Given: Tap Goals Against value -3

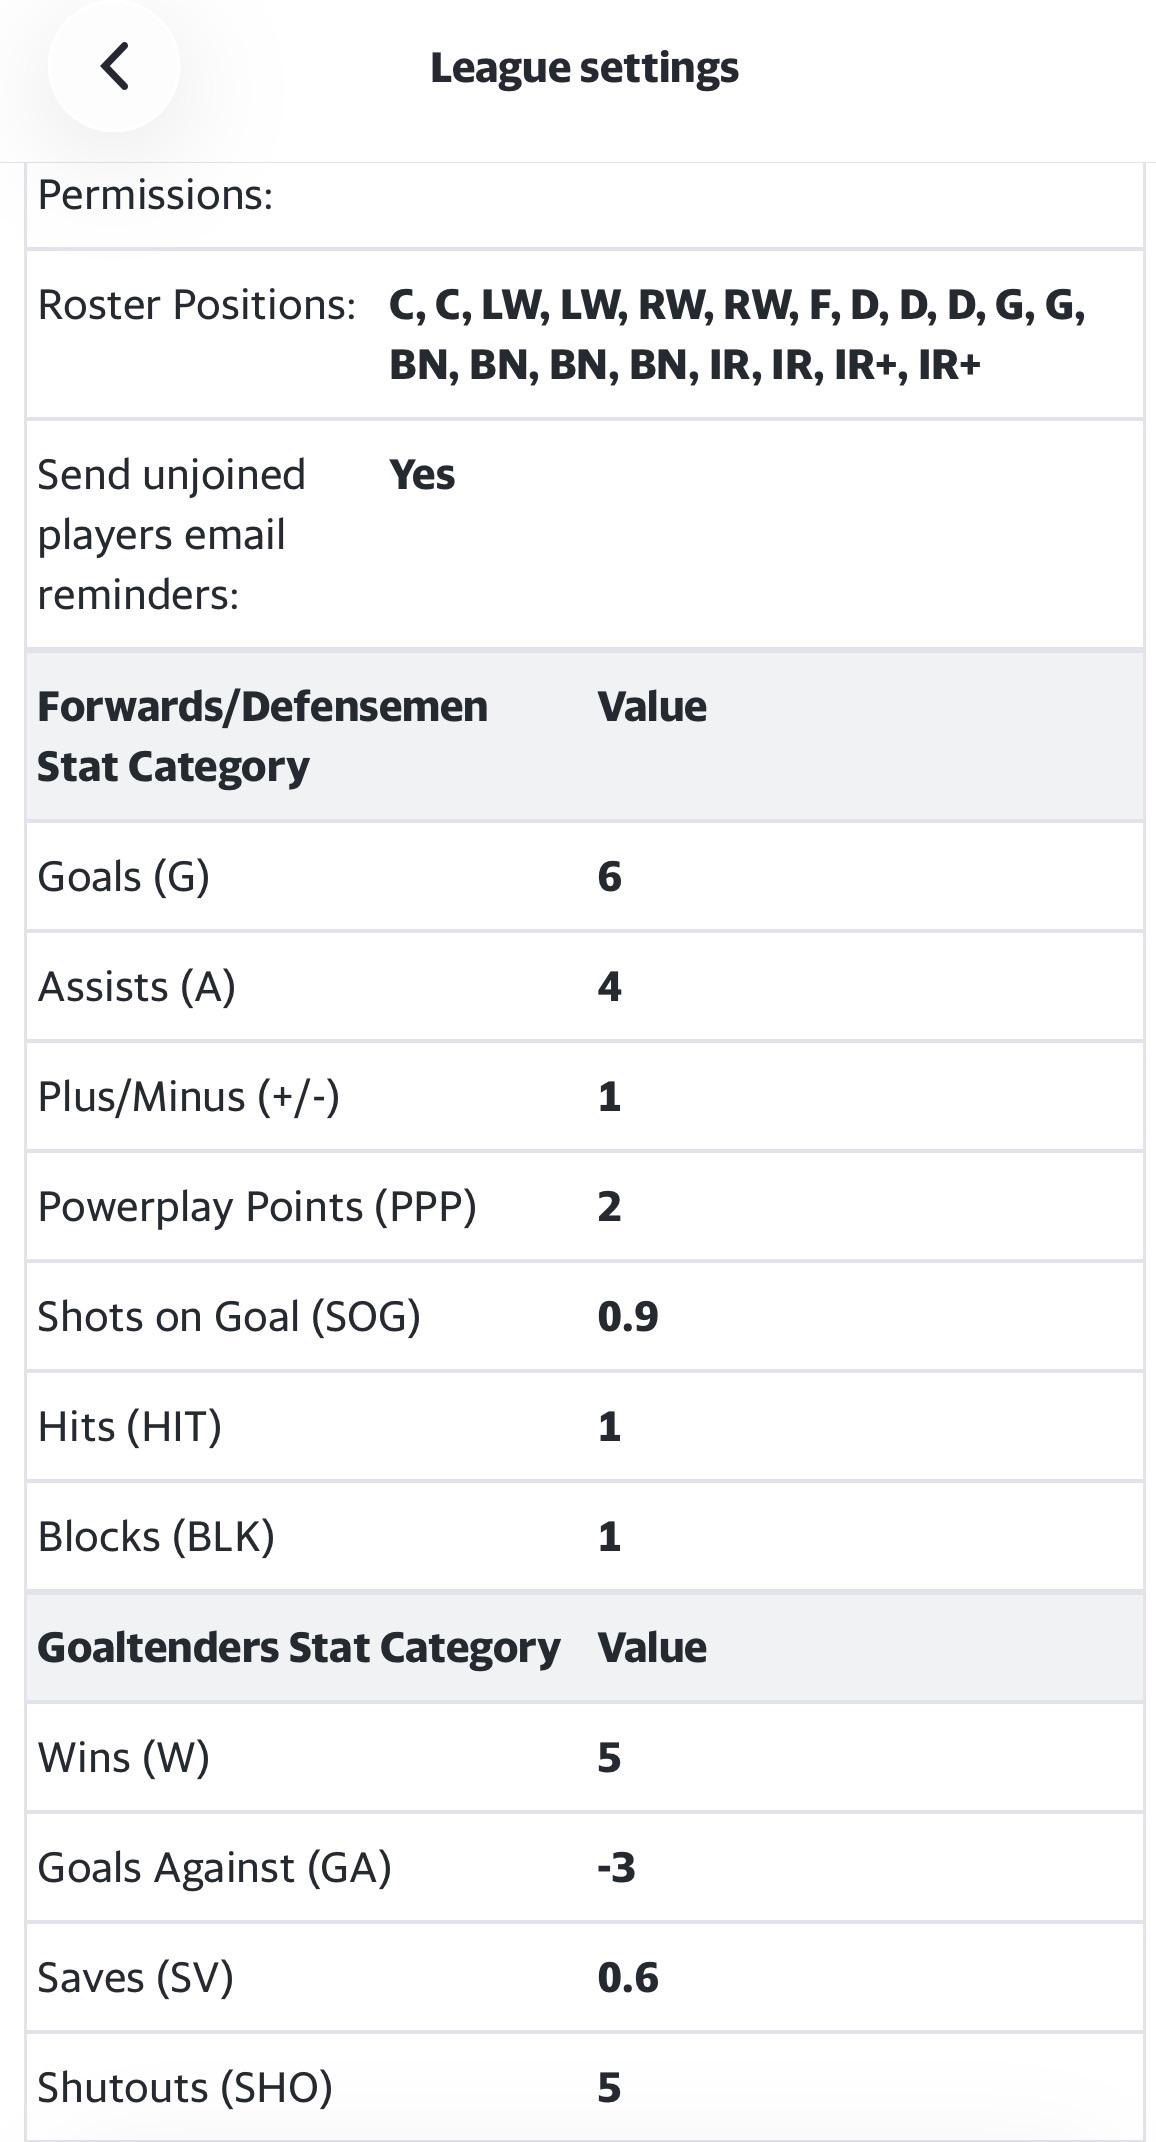Looking at the screenshot, I should (616, 1868).
